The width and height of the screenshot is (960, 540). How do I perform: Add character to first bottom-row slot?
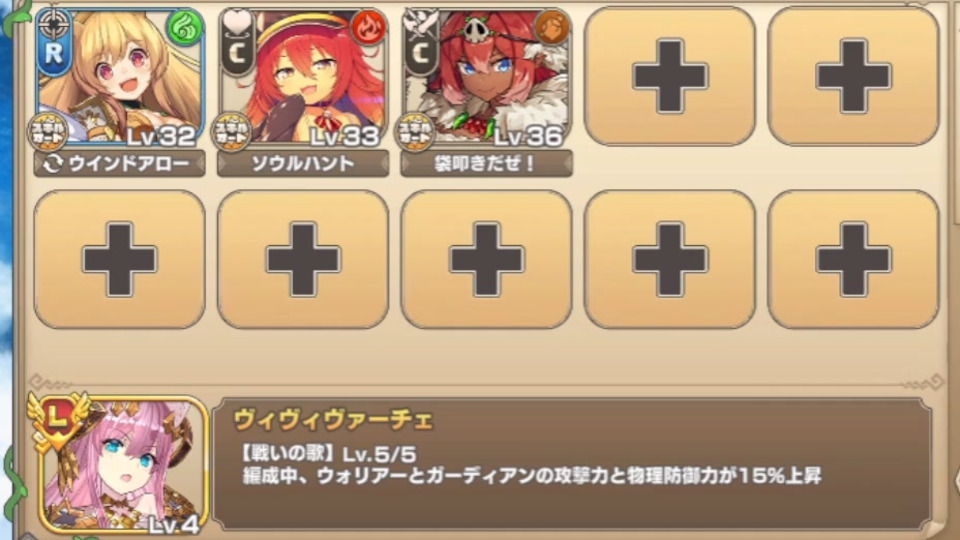click(x=119, y=260)
